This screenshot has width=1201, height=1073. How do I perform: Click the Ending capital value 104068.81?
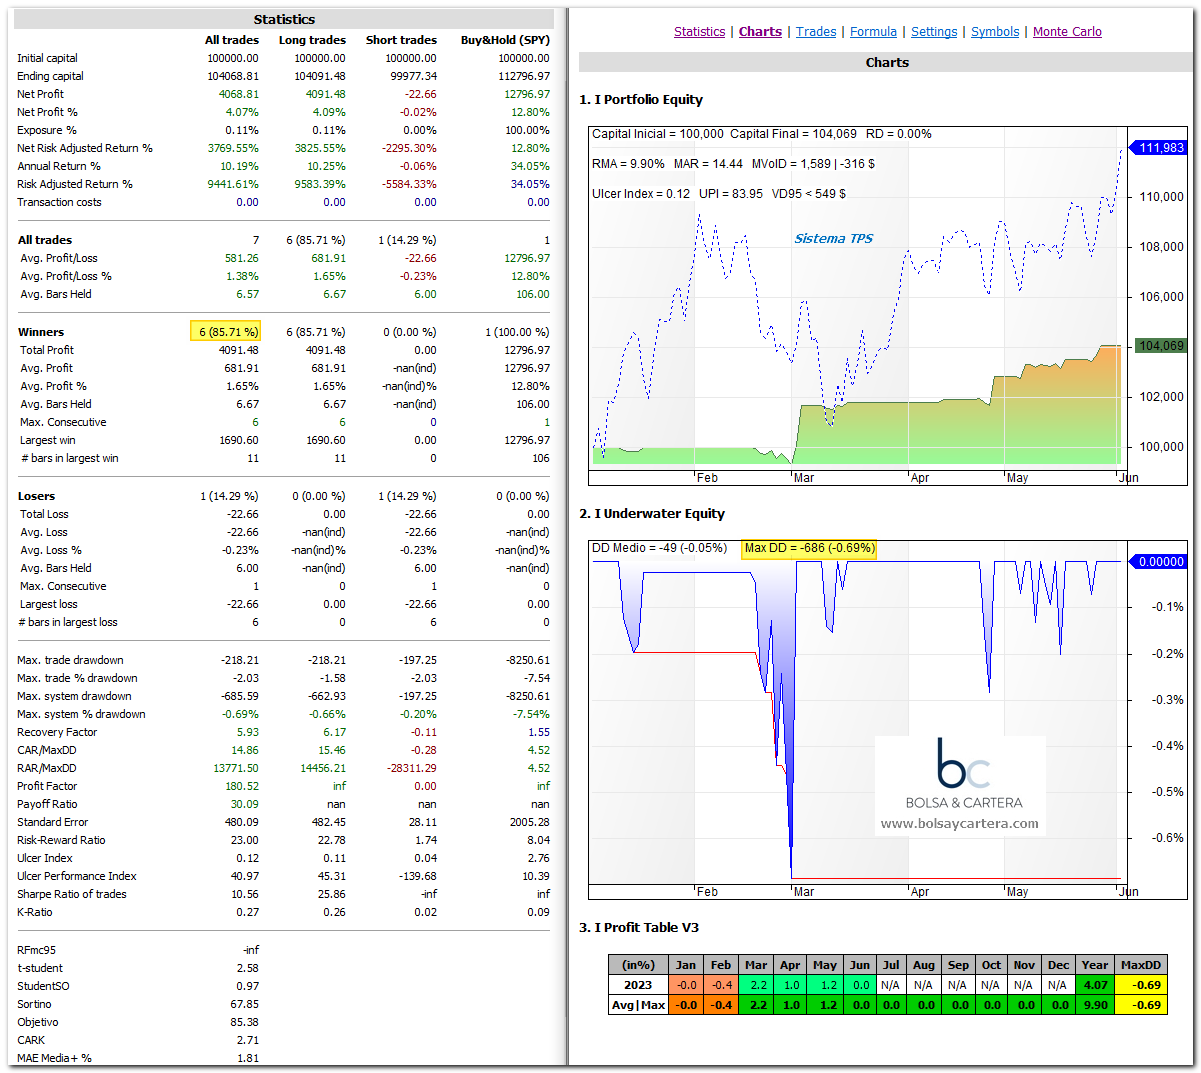tap(233, 76)
